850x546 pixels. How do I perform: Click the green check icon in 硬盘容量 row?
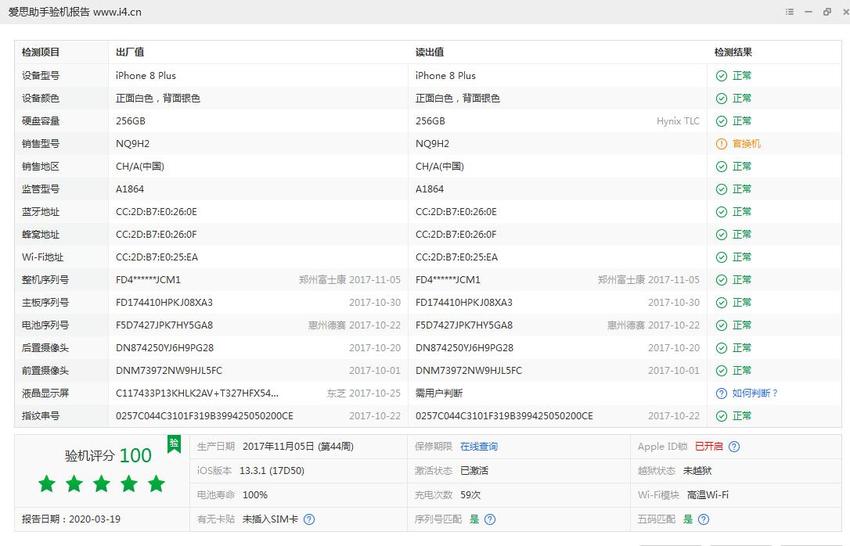(x=721, y=121)
